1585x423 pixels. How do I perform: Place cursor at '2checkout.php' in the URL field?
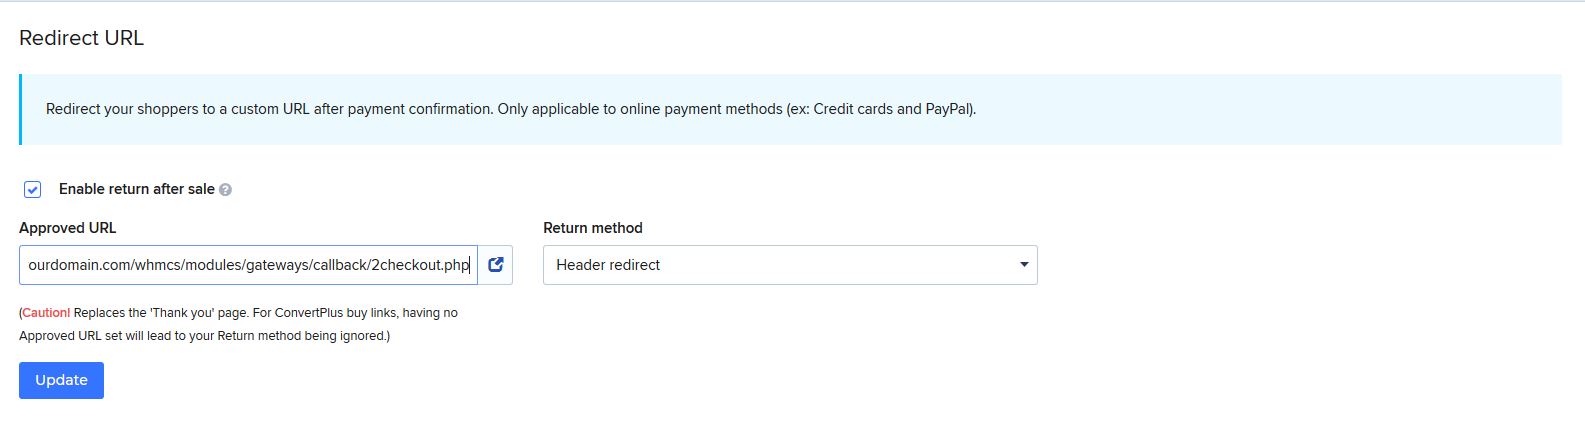click(x=420, y=265)
